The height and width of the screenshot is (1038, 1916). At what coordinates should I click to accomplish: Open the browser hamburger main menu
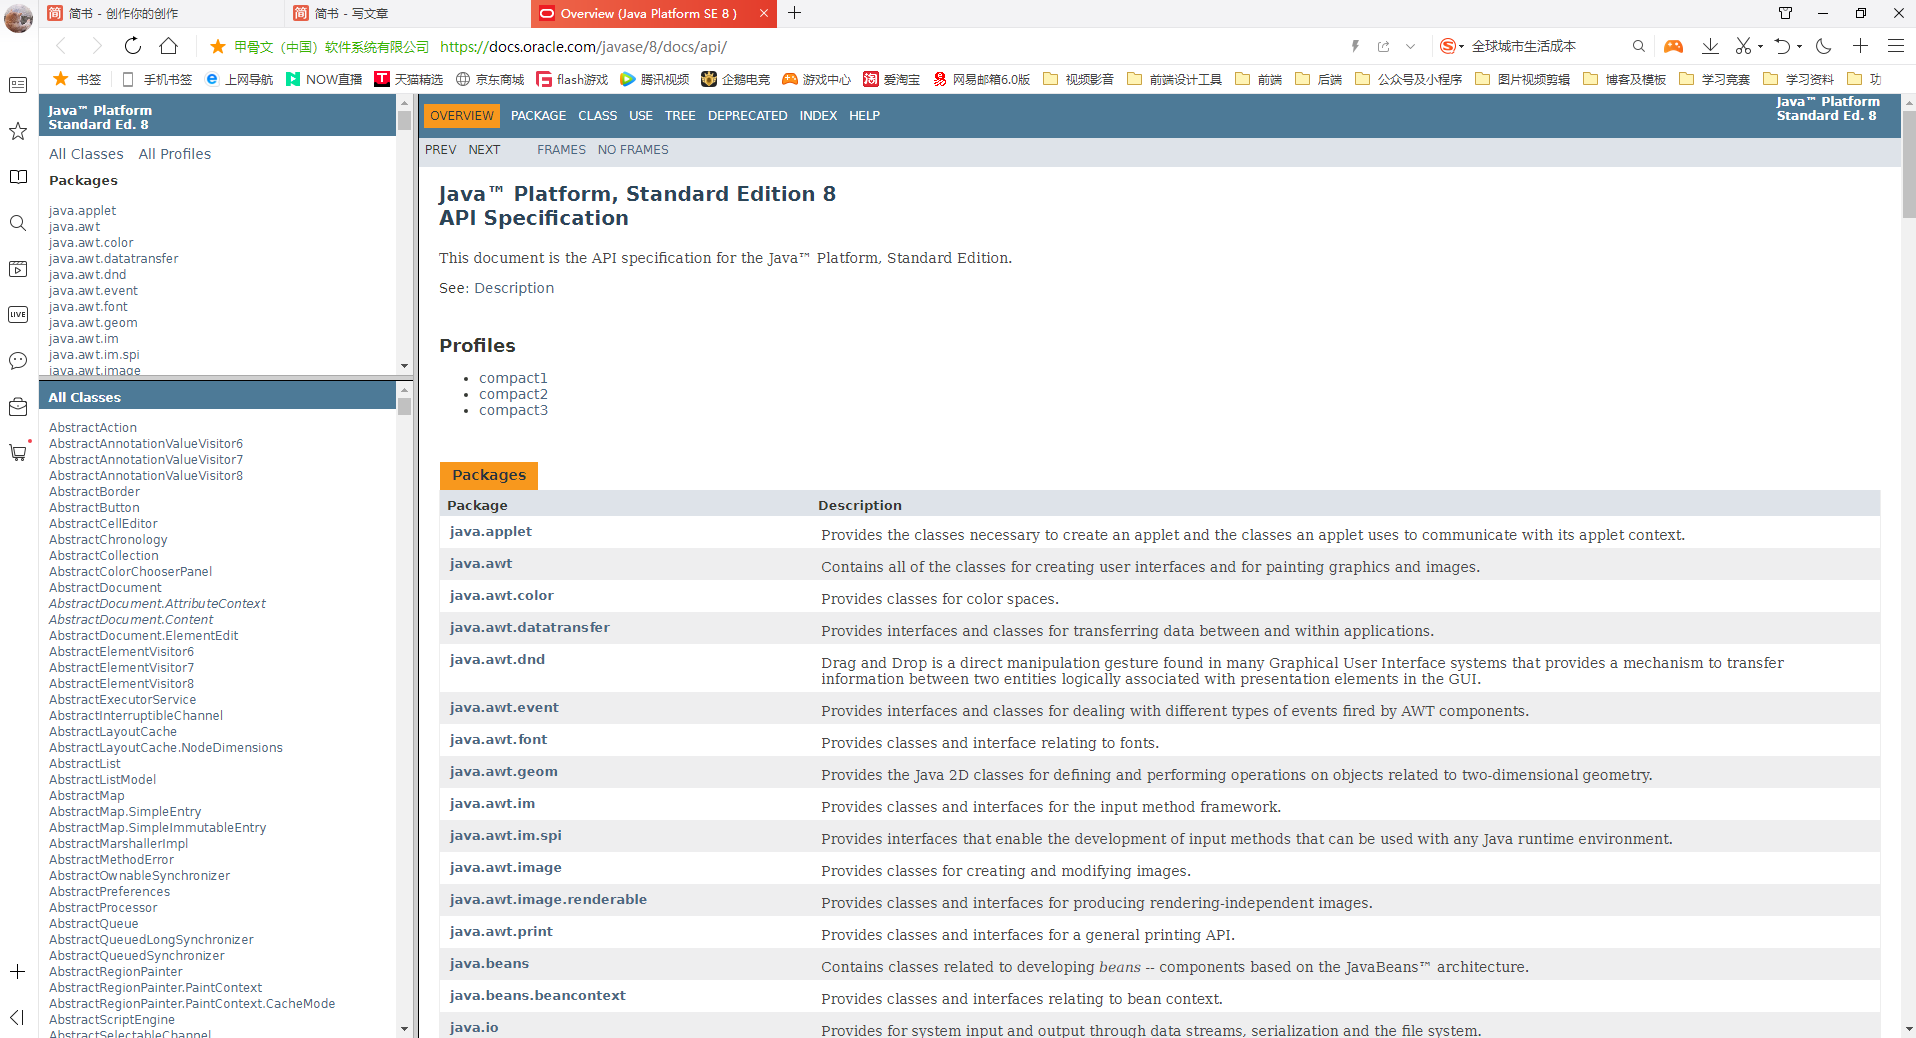tap(1895, 46)
